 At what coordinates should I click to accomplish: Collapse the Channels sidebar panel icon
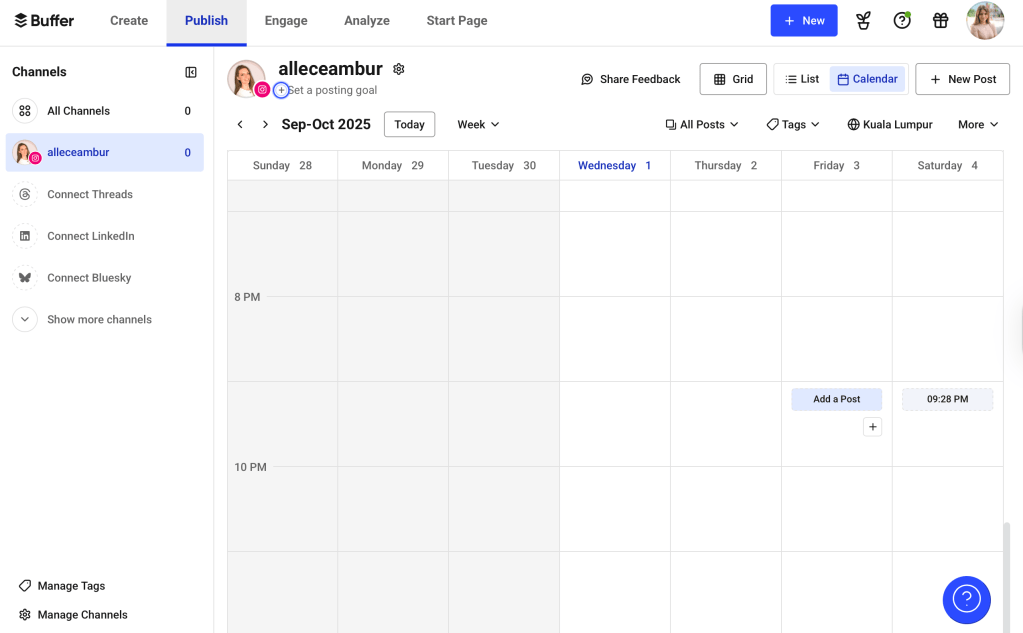(190, 71)
